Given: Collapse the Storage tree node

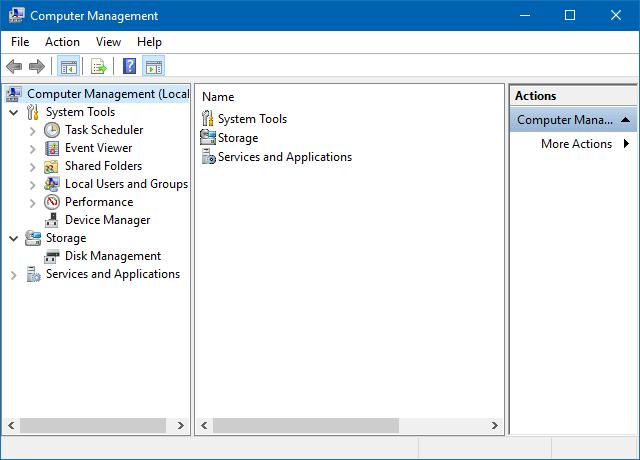Looking at the screenshot, I should (14, 238).
